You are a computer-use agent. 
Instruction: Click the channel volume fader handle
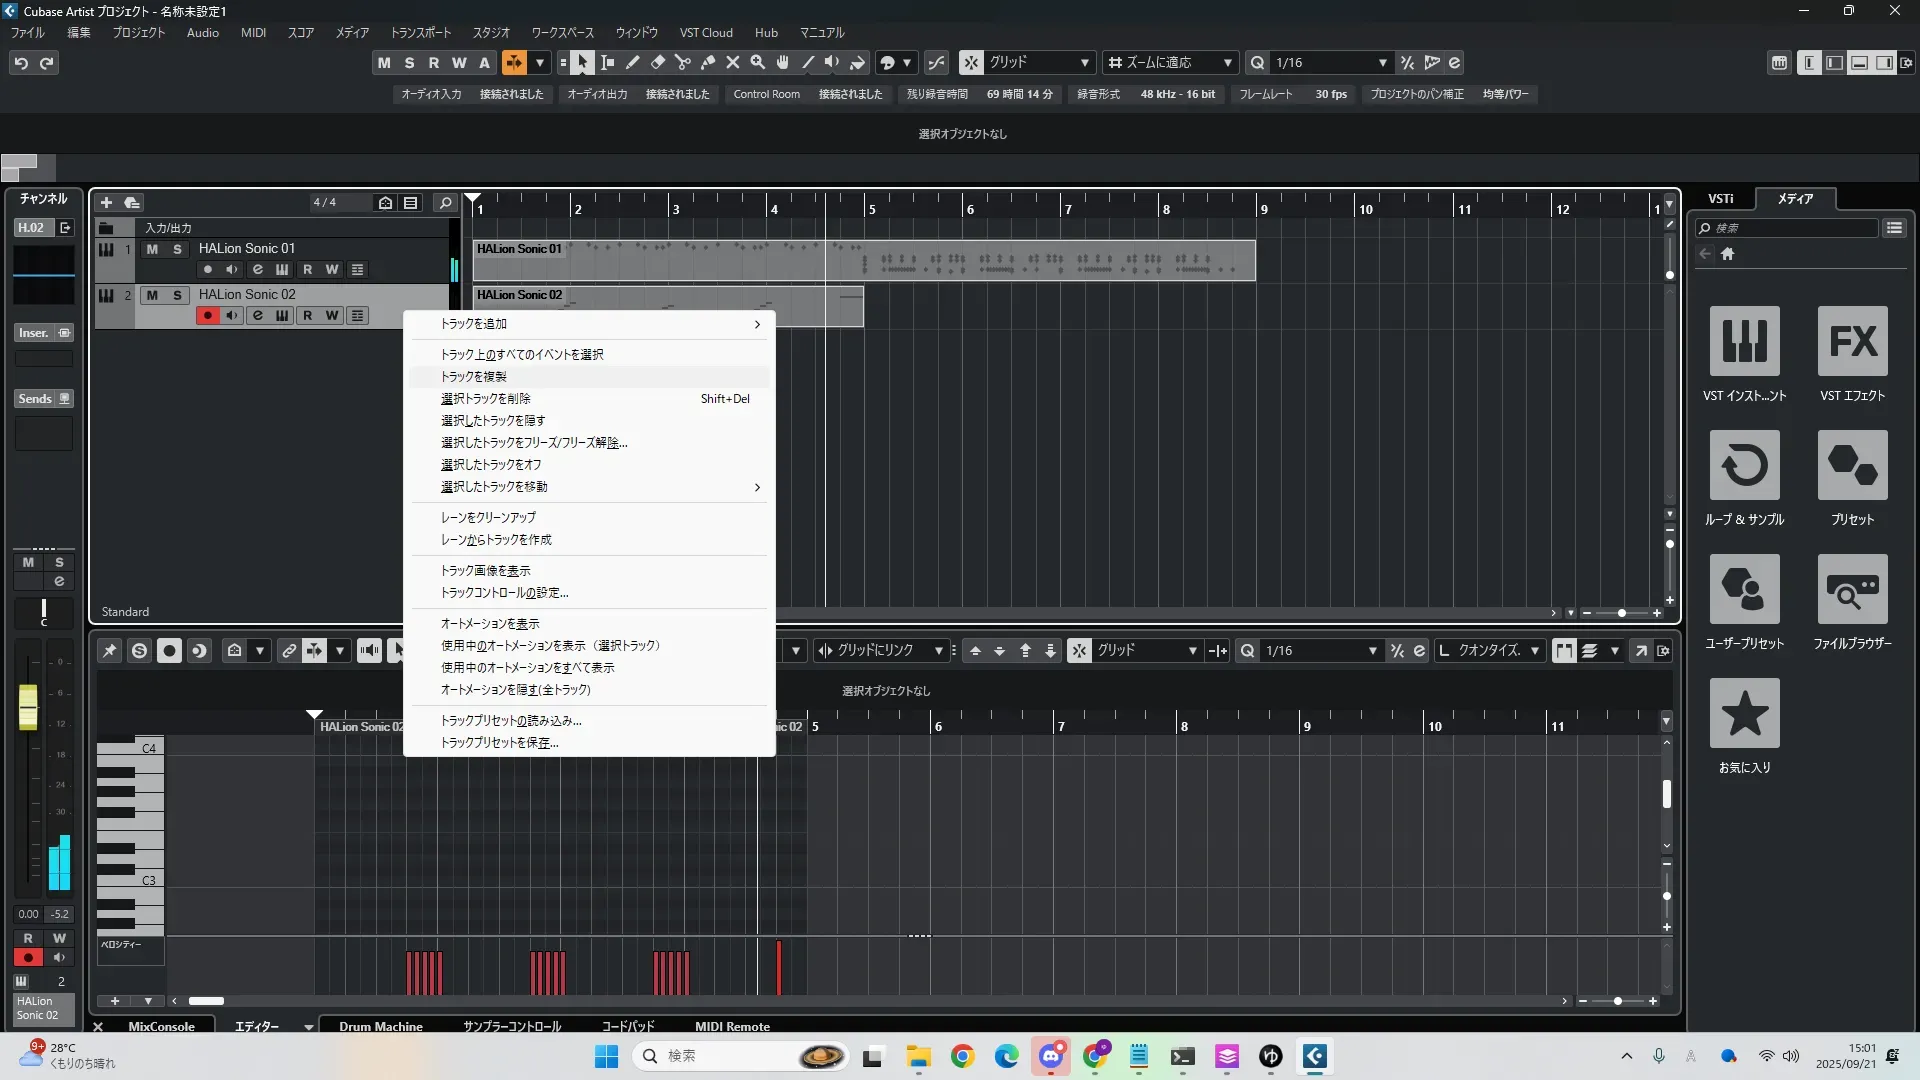click(28, 706)
